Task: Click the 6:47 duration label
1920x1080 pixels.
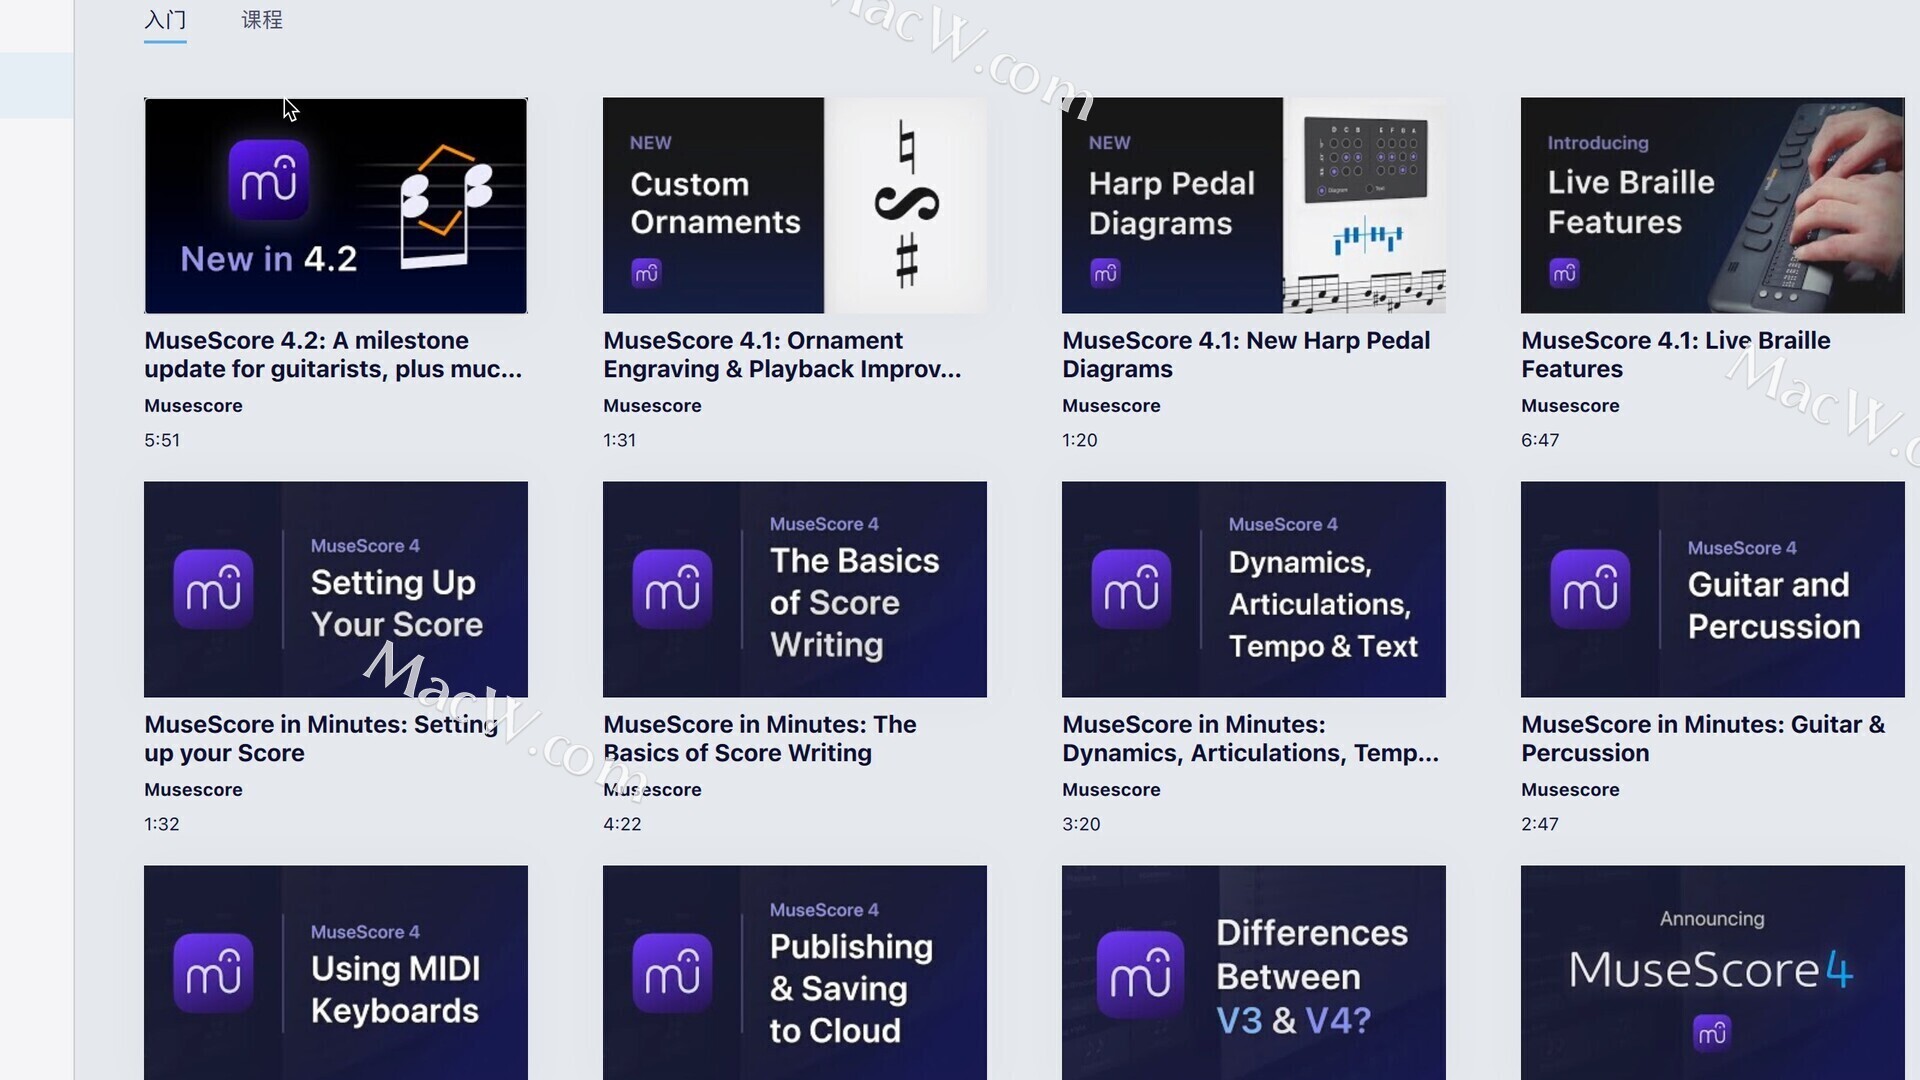Action: (1540, 440)
